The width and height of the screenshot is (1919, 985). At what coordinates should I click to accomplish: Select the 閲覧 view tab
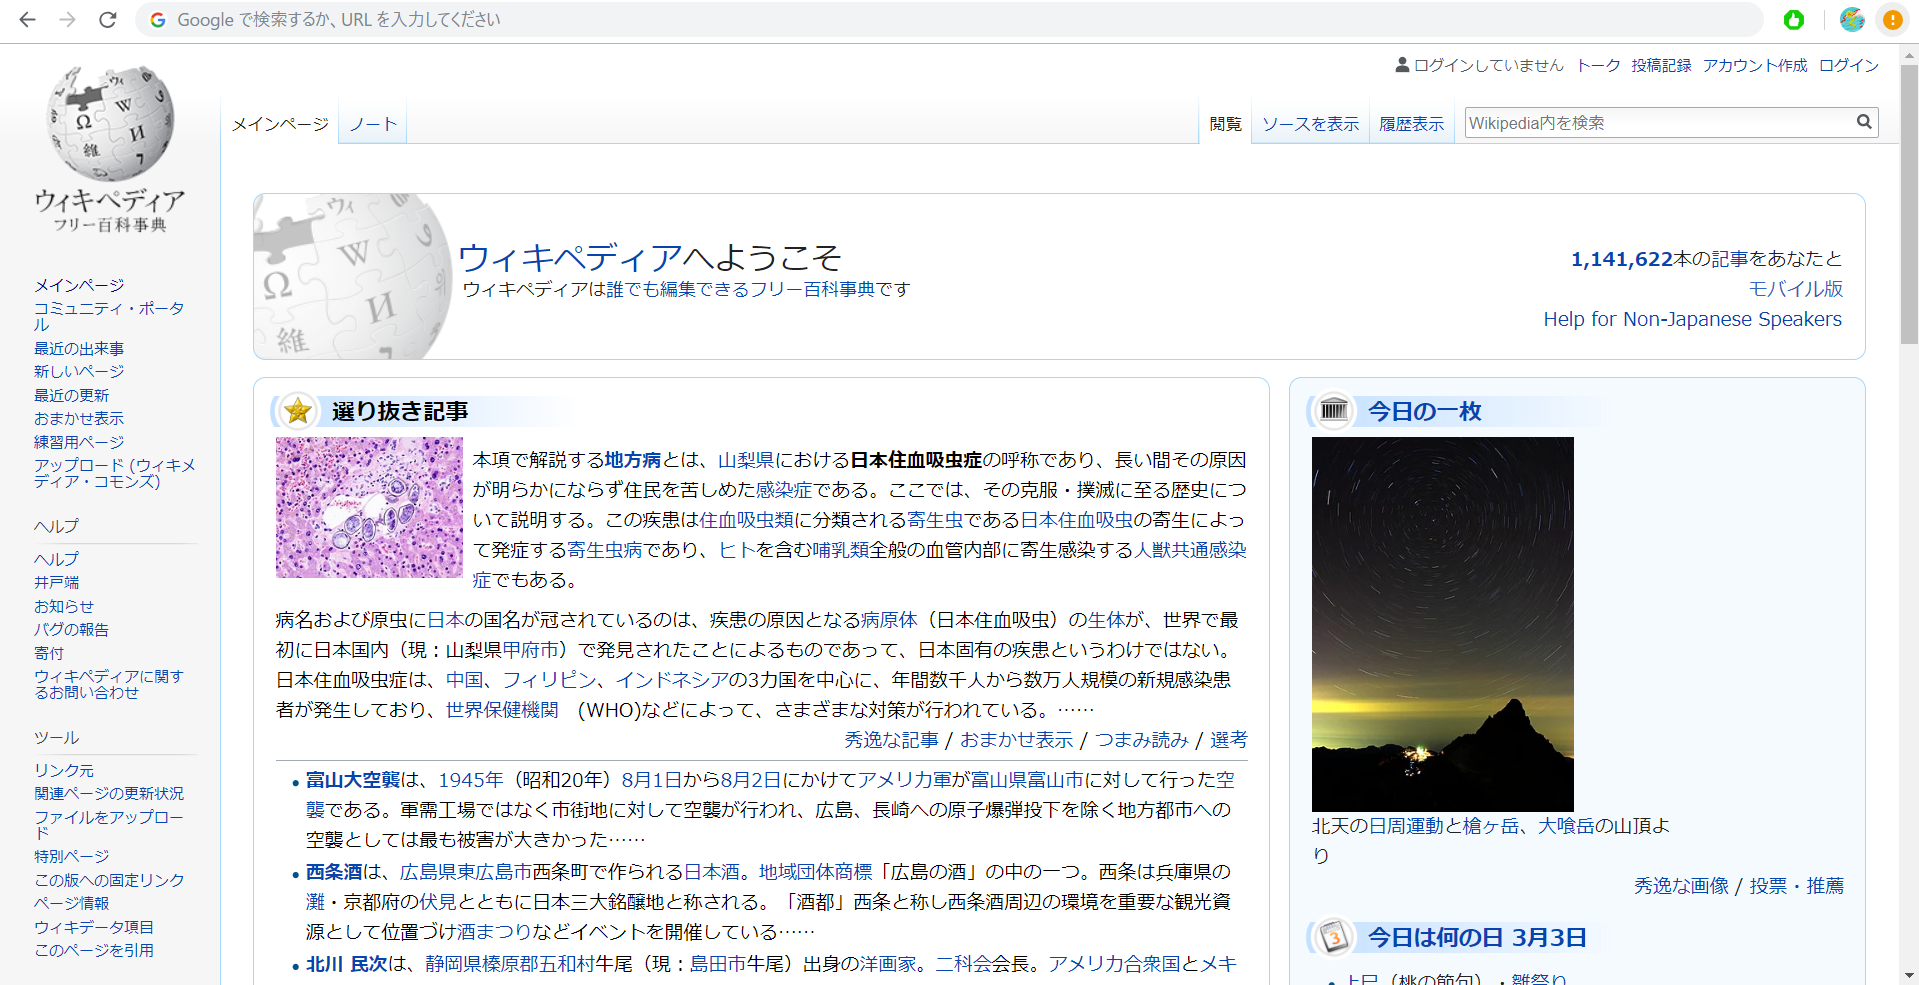click(1225, 124)
